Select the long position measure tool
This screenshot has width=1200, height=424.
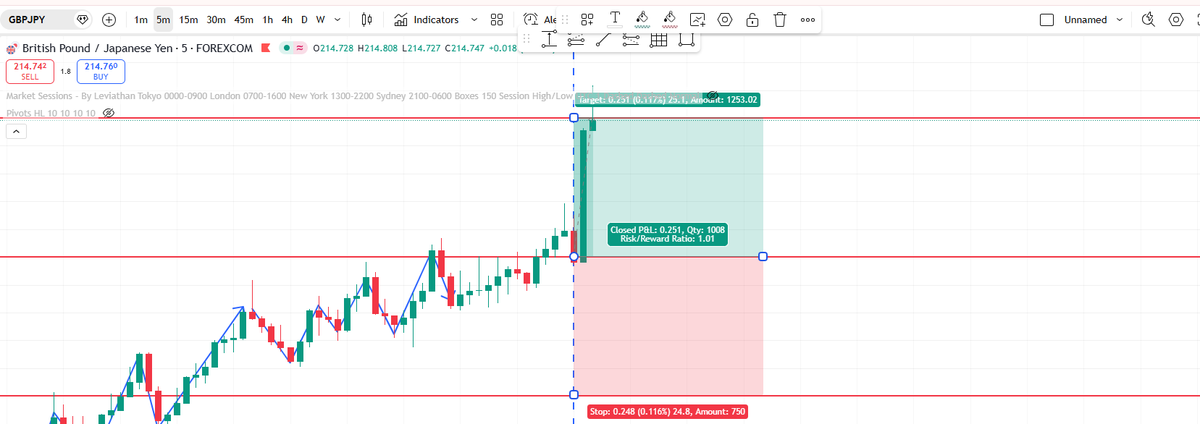[549, 40]
